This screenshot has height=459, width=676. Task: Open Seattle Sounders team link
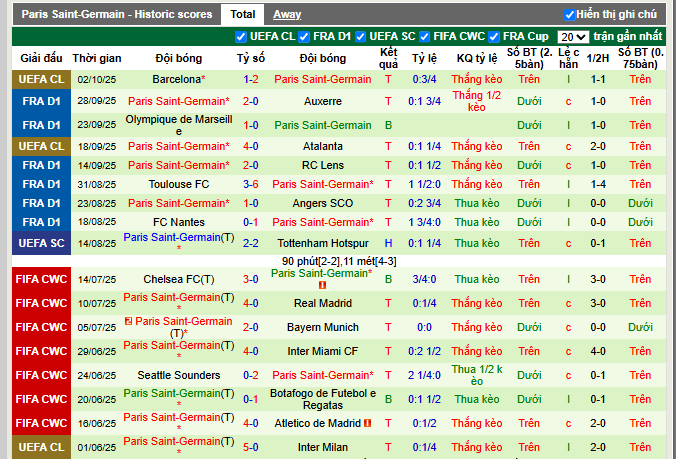click(179, 375)
